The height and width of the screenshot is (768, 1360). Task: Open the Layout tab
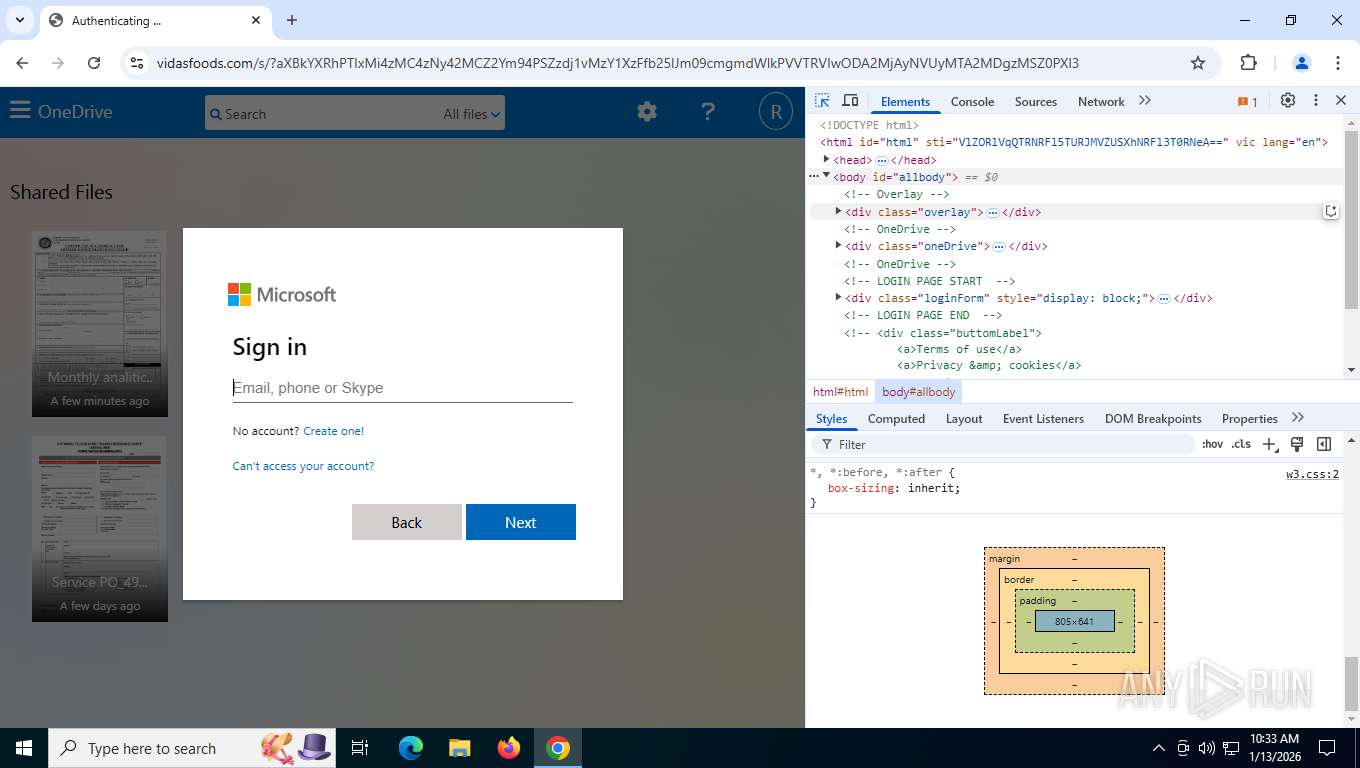pyautogui.click(x=964, y=418)
